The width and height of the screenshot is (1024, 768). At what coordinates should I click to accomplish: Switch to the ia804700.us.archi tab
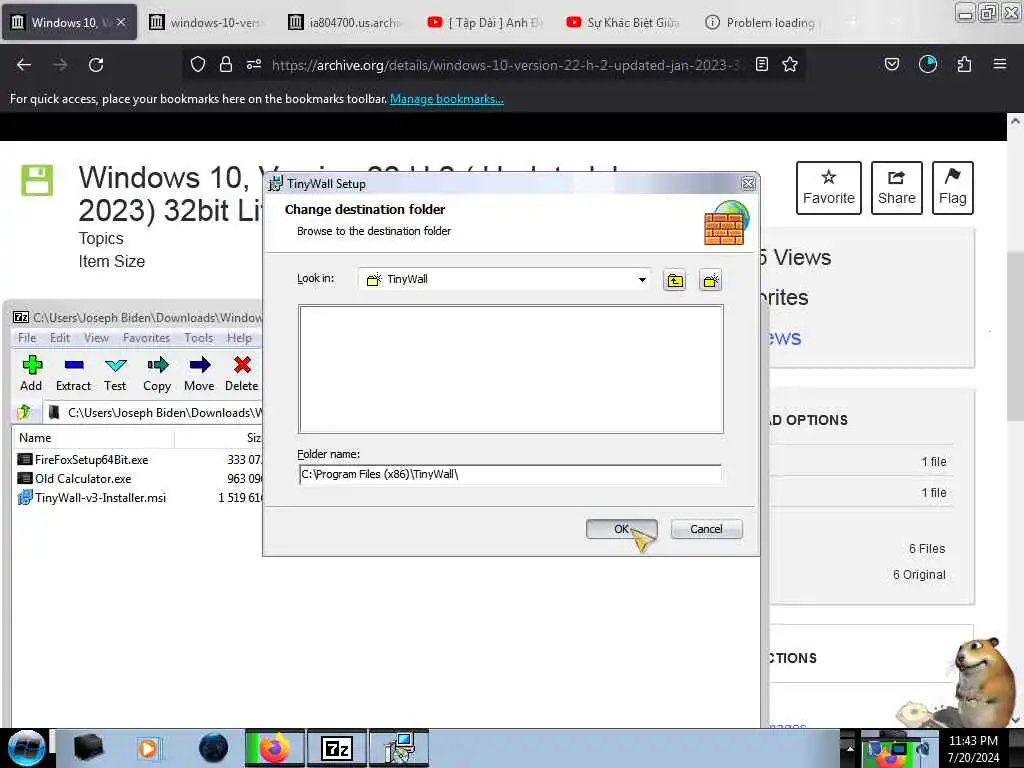[x=346, y=22]
